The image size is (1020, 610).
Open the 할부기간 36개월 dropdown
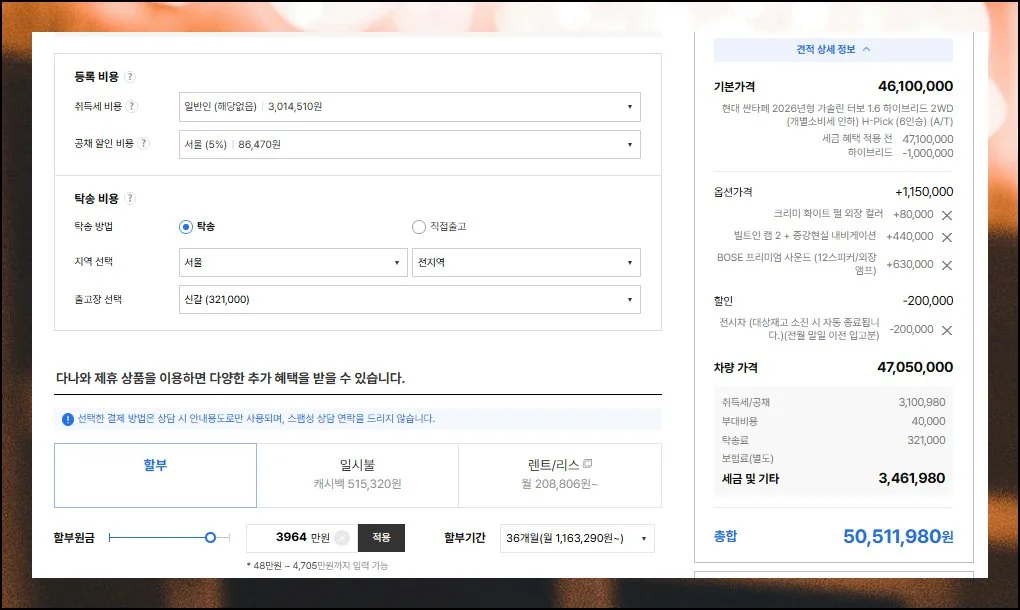click(x=577, y=538)
